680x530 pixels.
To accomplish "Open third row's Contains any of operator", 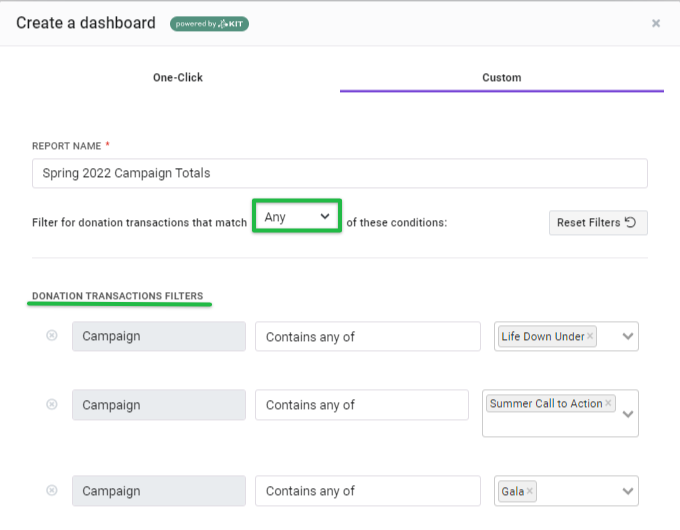I will [368, 491].
